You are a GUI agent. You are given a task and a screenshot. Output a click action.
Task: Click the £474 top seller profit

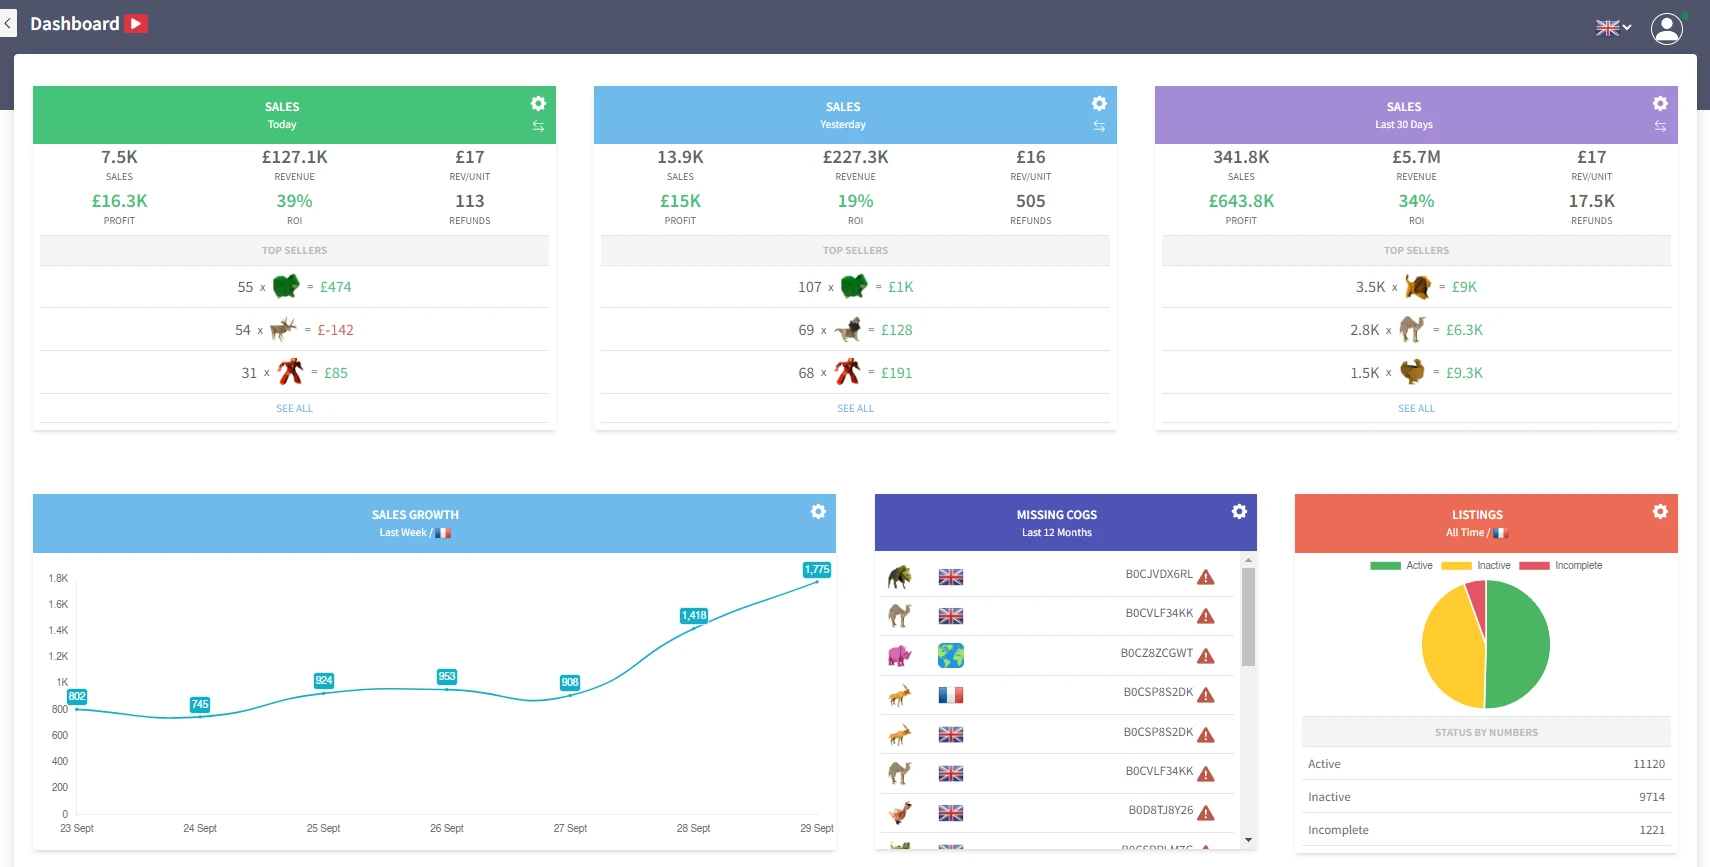(x=336, y=287)
